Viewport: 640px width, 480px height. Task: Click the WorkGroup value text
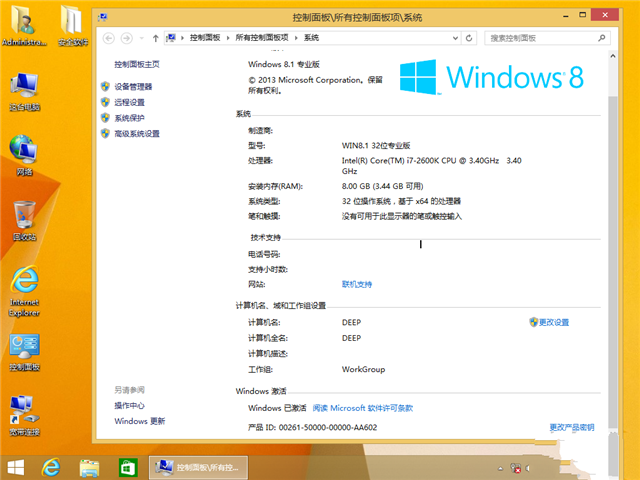coord(363,369)
